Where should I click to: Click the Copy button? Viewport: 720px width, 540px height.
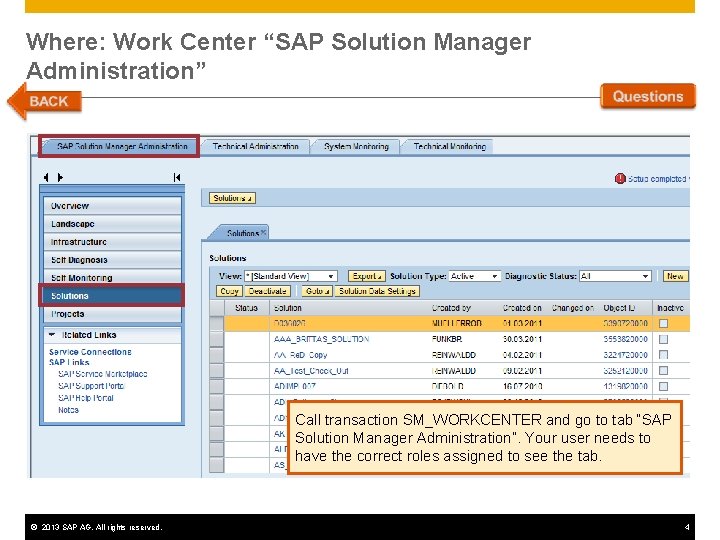pyautogui.click(x=229, y=291)
